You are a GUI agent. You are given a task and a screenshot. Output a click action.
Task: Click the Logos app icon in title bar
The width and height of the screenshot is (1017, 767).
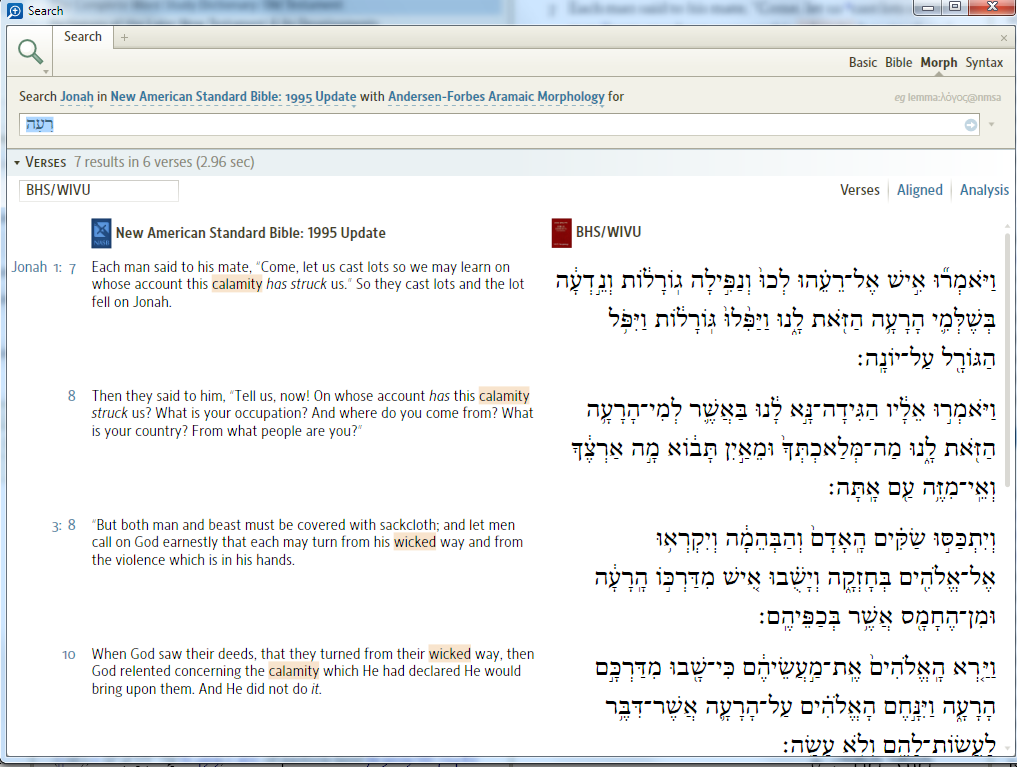(x=14, y=11)
